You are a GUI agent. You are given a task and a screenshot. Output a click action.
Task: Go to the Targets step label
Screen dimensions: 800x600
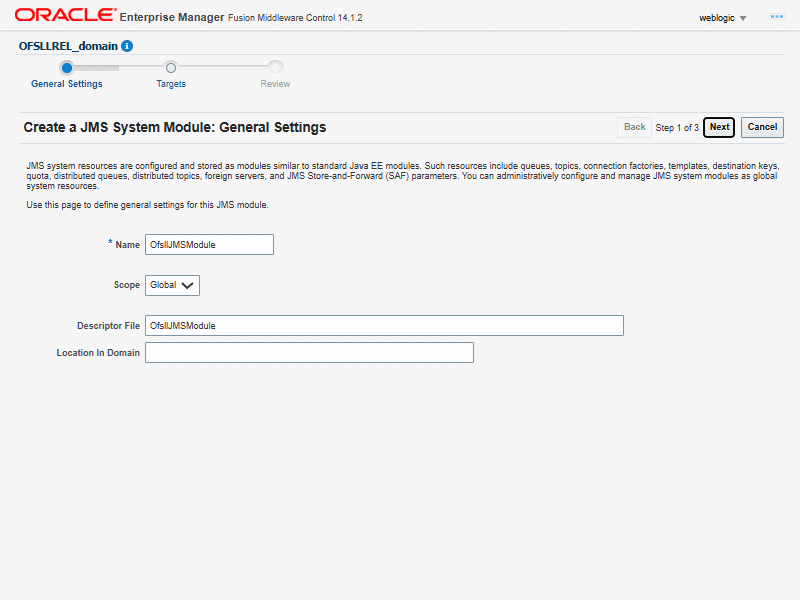(x=171, y=84)
